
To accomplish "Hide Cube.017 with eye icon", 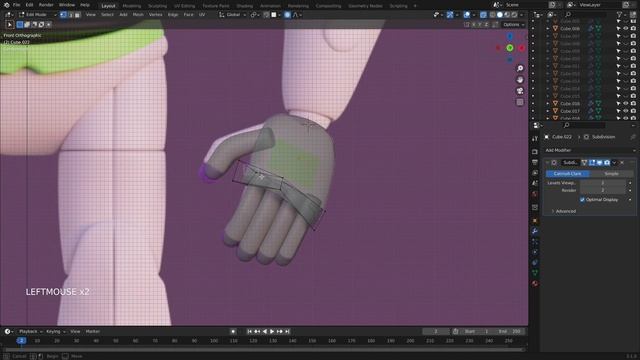I will [x=626, y=111].
